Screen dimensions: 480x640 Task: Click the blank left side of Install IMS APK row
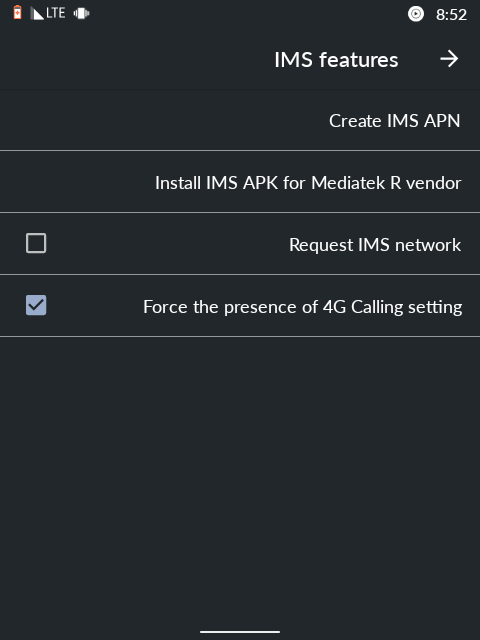coord(73,182)
